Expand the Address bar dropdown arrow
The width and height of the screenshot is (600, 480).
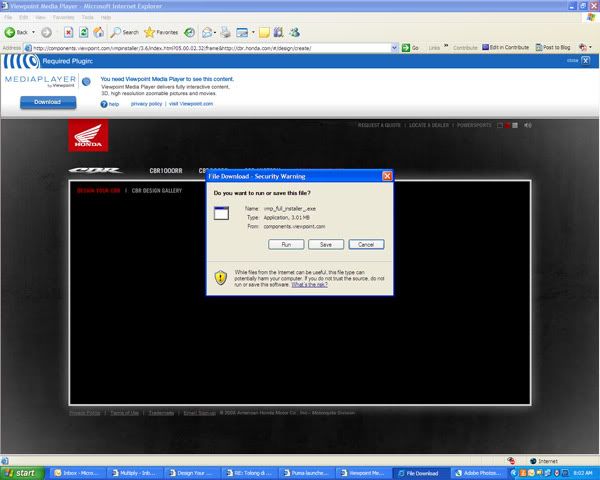pos(395,48)
